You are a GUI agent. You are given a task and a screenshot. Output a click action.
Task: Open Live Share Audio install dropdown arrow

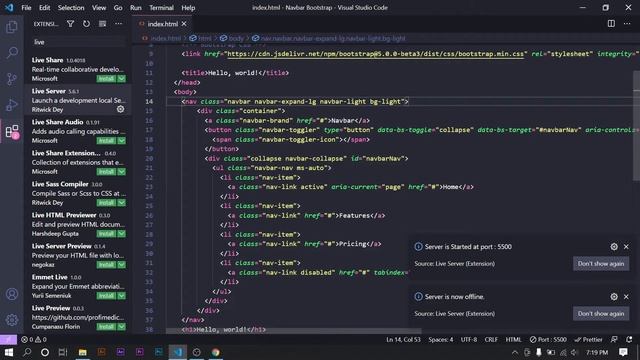coord(122,140)
